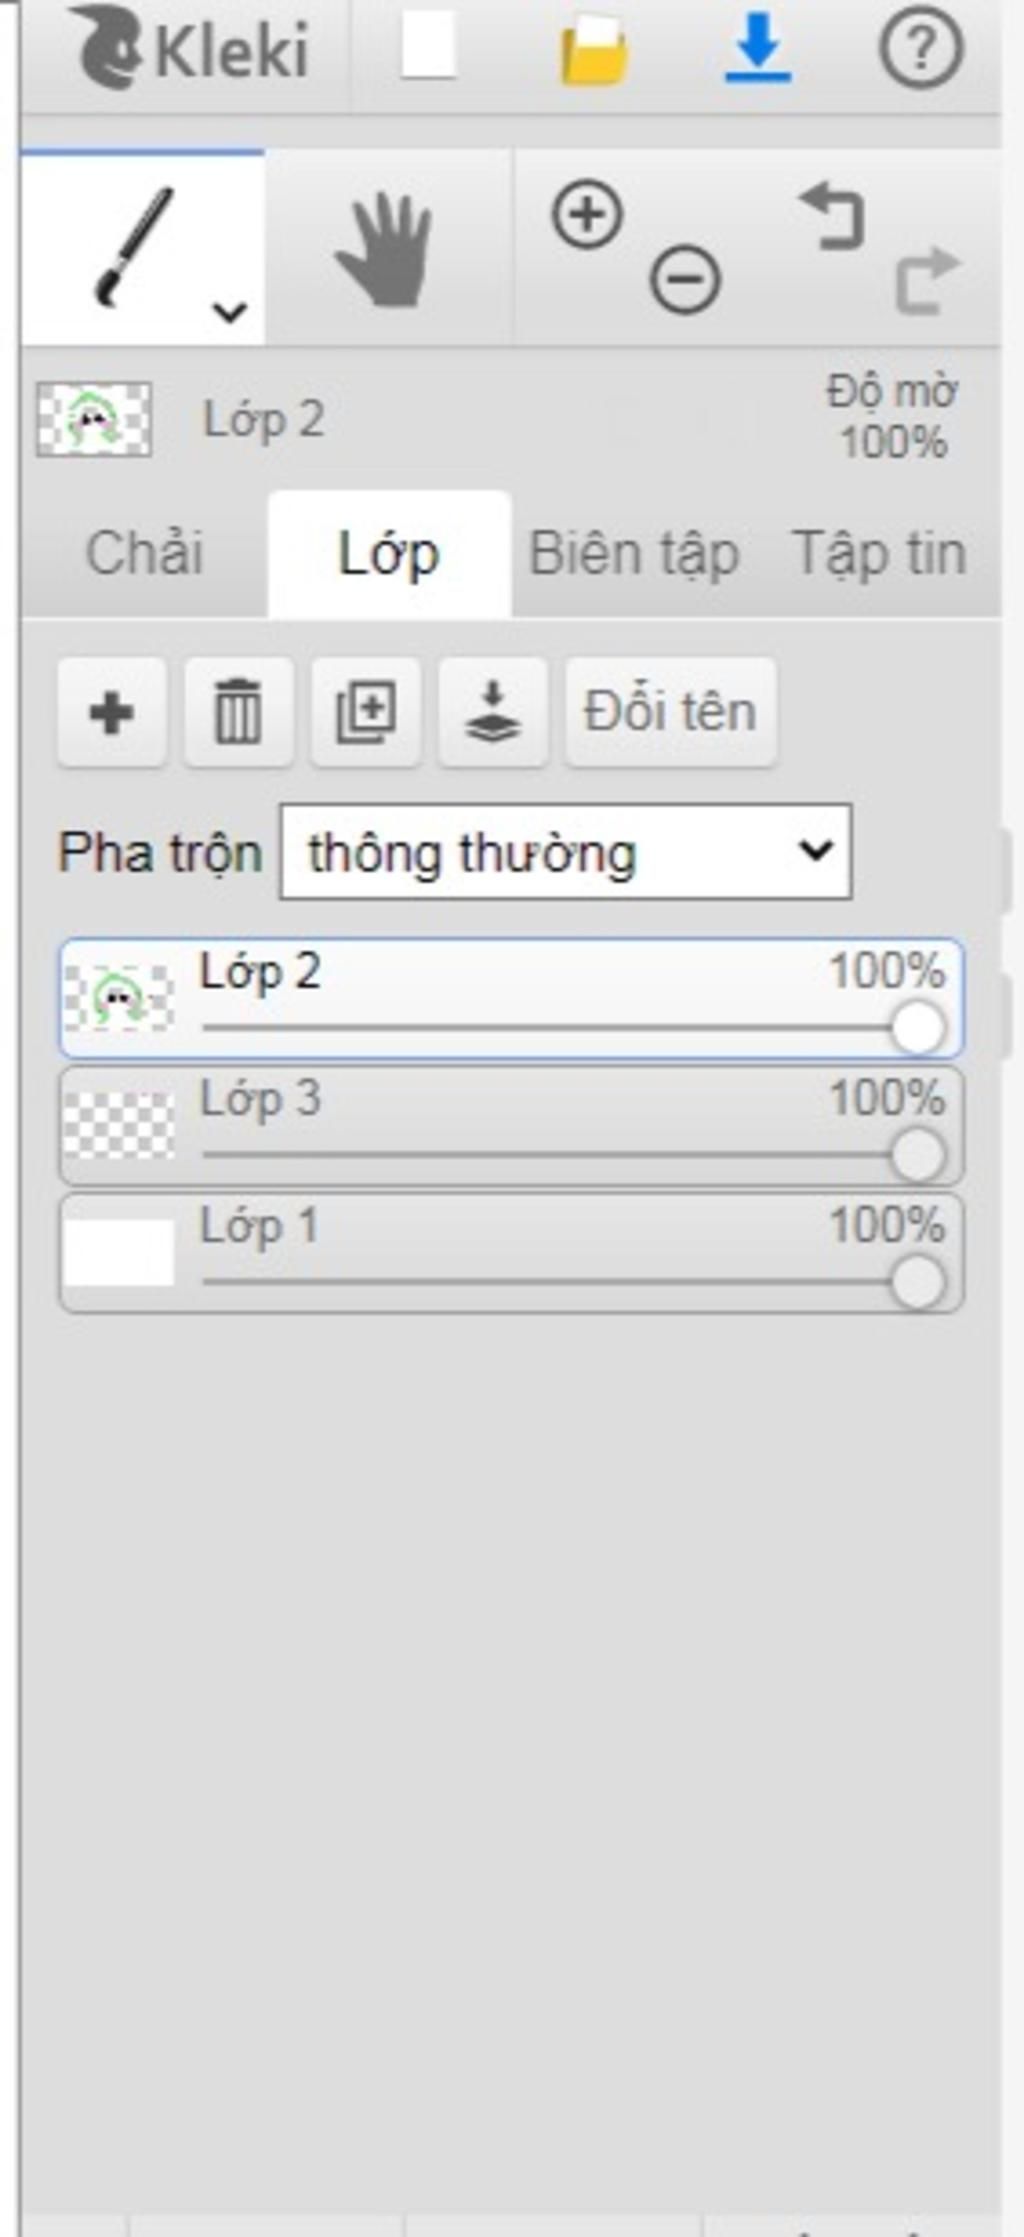Open the Biên tập tab
The image size is (1024, 2237).
pyautogui.click(x=634, y=554)
